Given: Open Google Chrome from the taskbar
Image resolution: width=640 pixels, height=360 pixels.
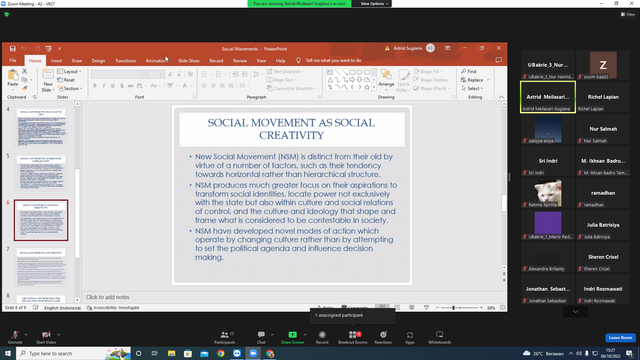Looking at the screenshot, I should pos(220,353).
